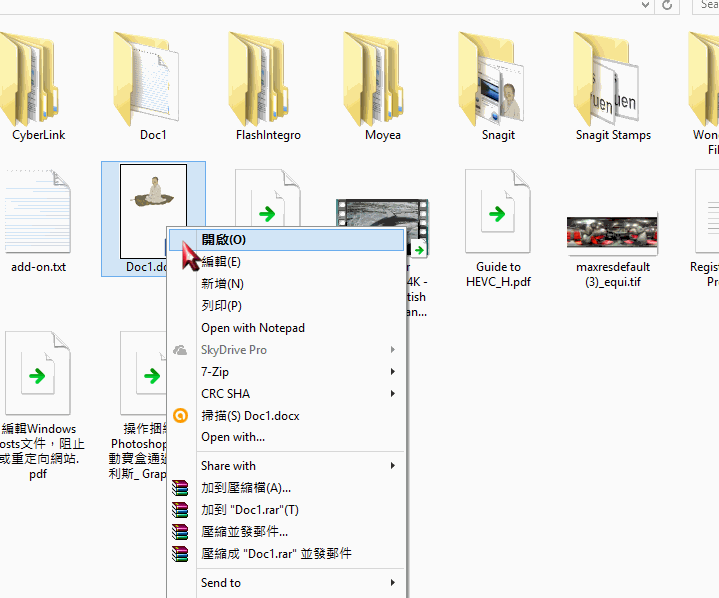Click the Share with menu label
This screenshot has height=598, width=719.
(x=228, y=466)
